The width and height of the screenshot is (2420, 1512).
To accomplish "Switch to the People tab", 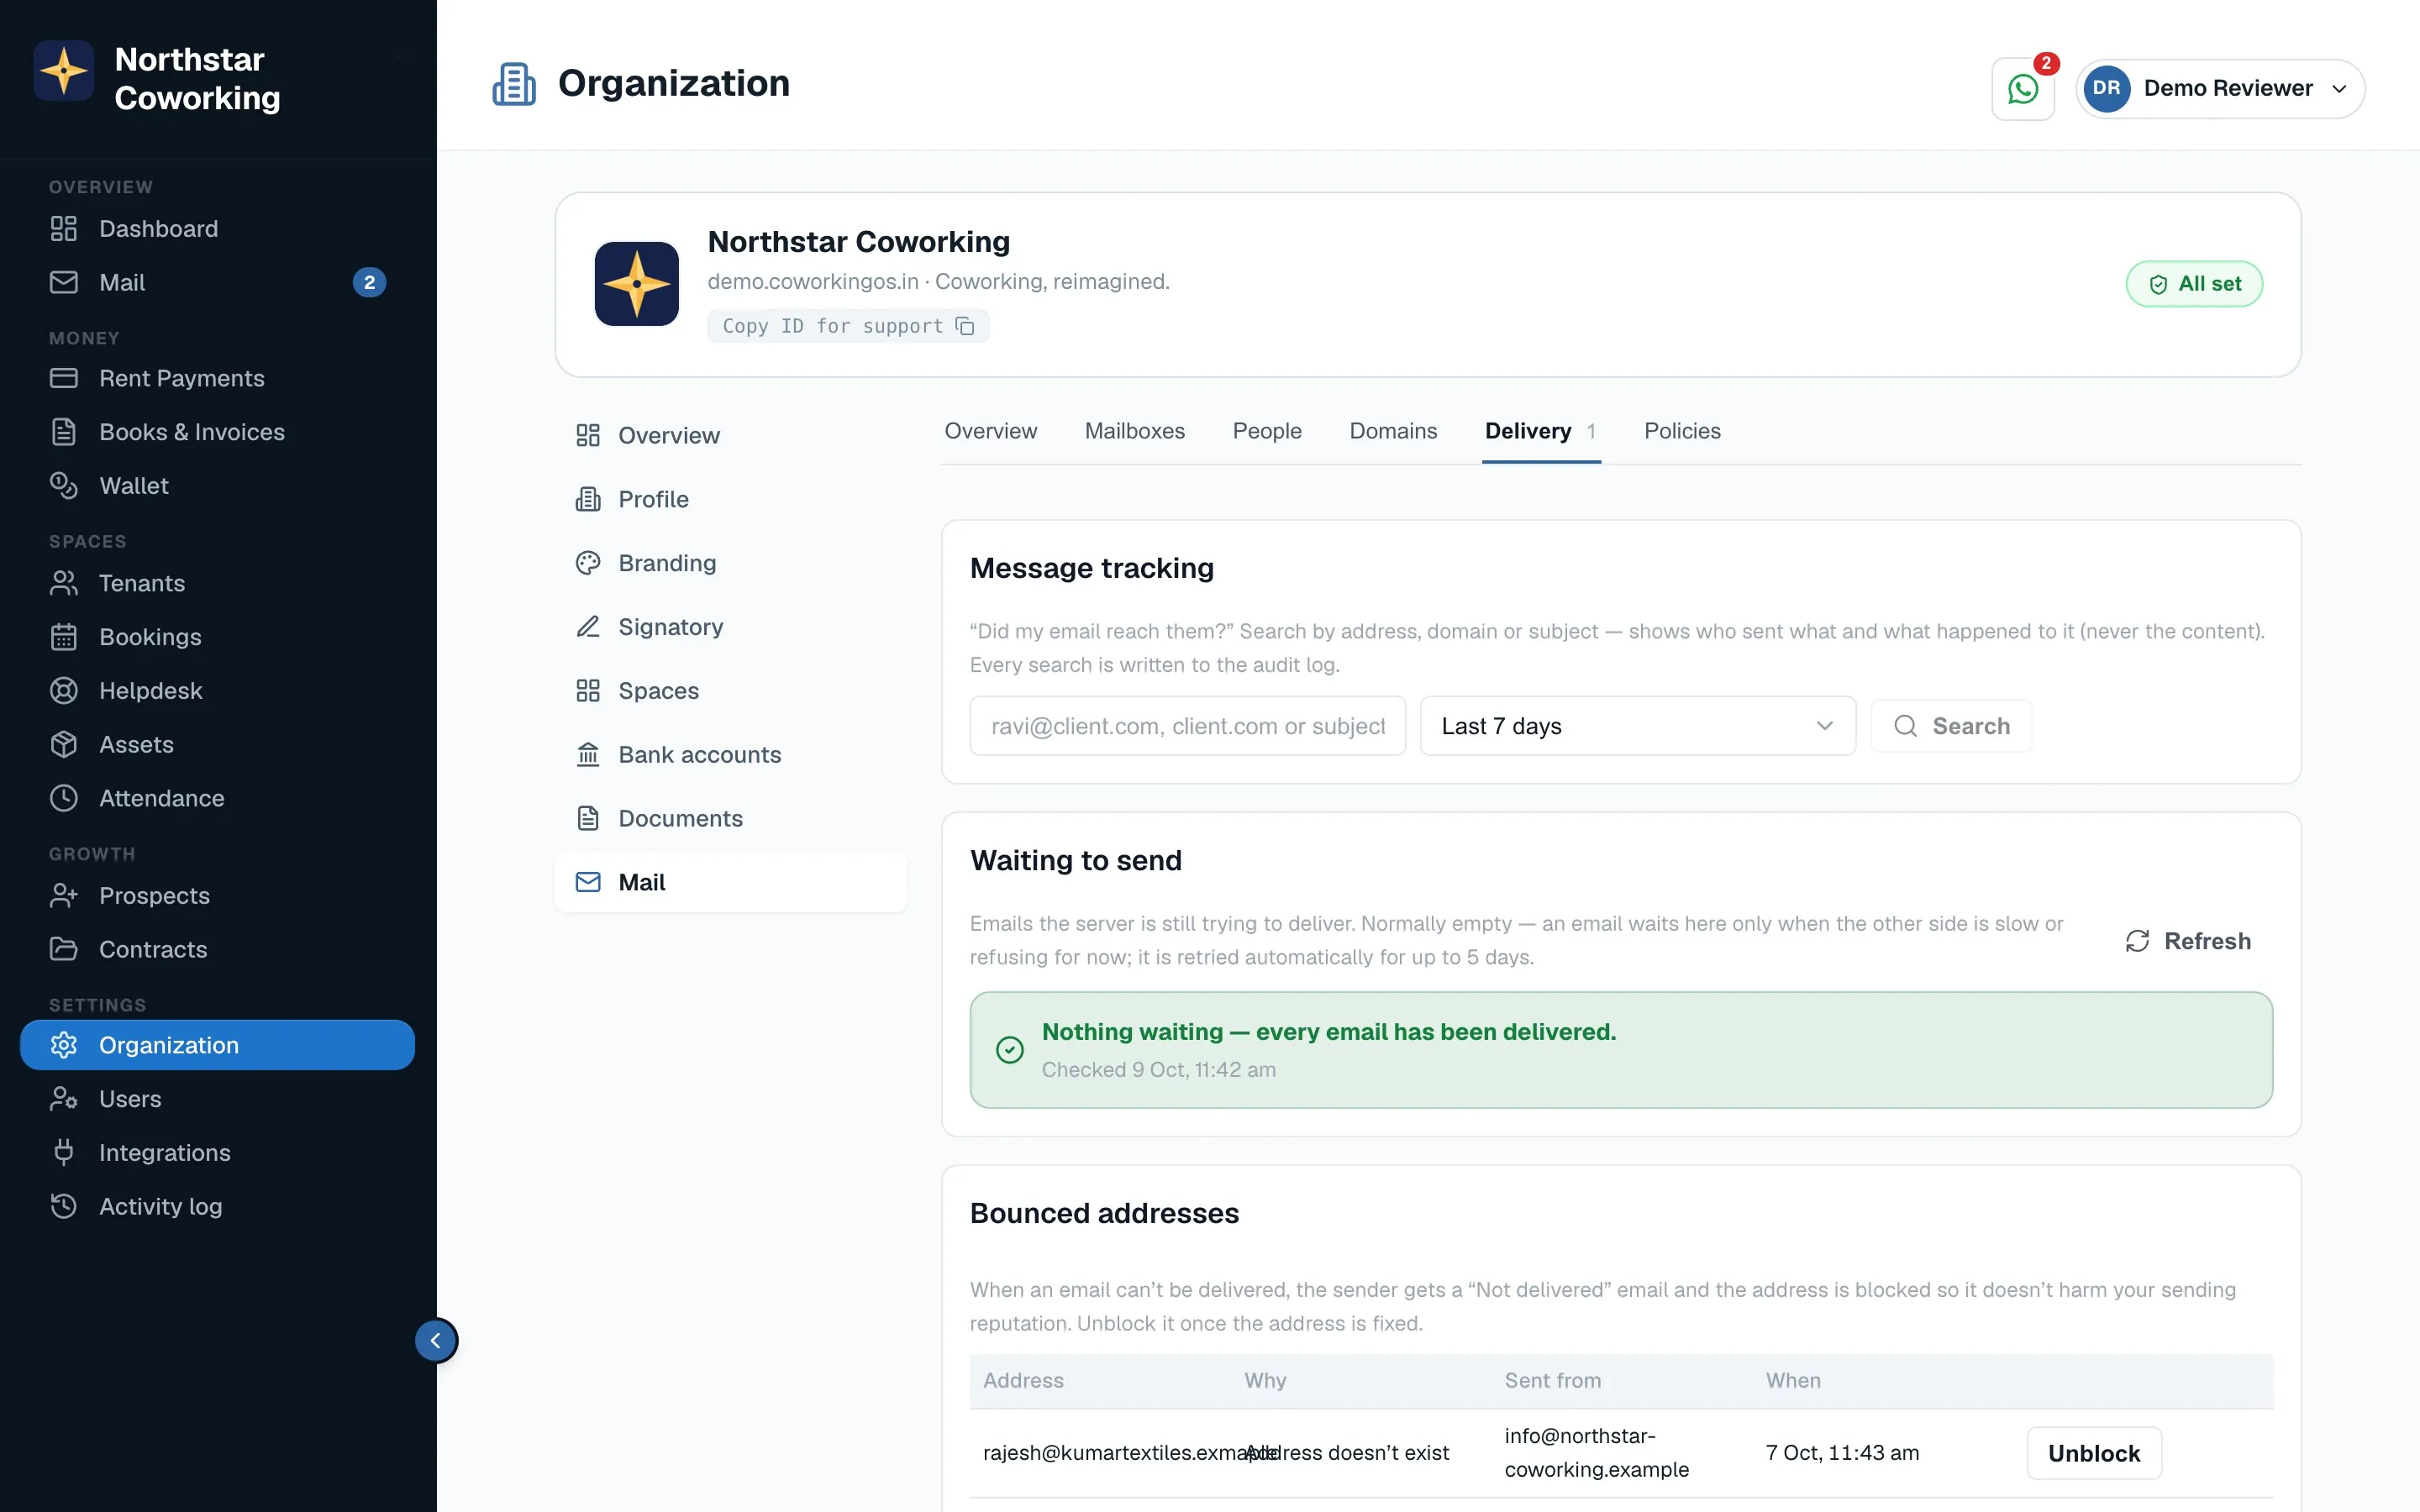I will pyautogui.click(x=1266, y=431).
